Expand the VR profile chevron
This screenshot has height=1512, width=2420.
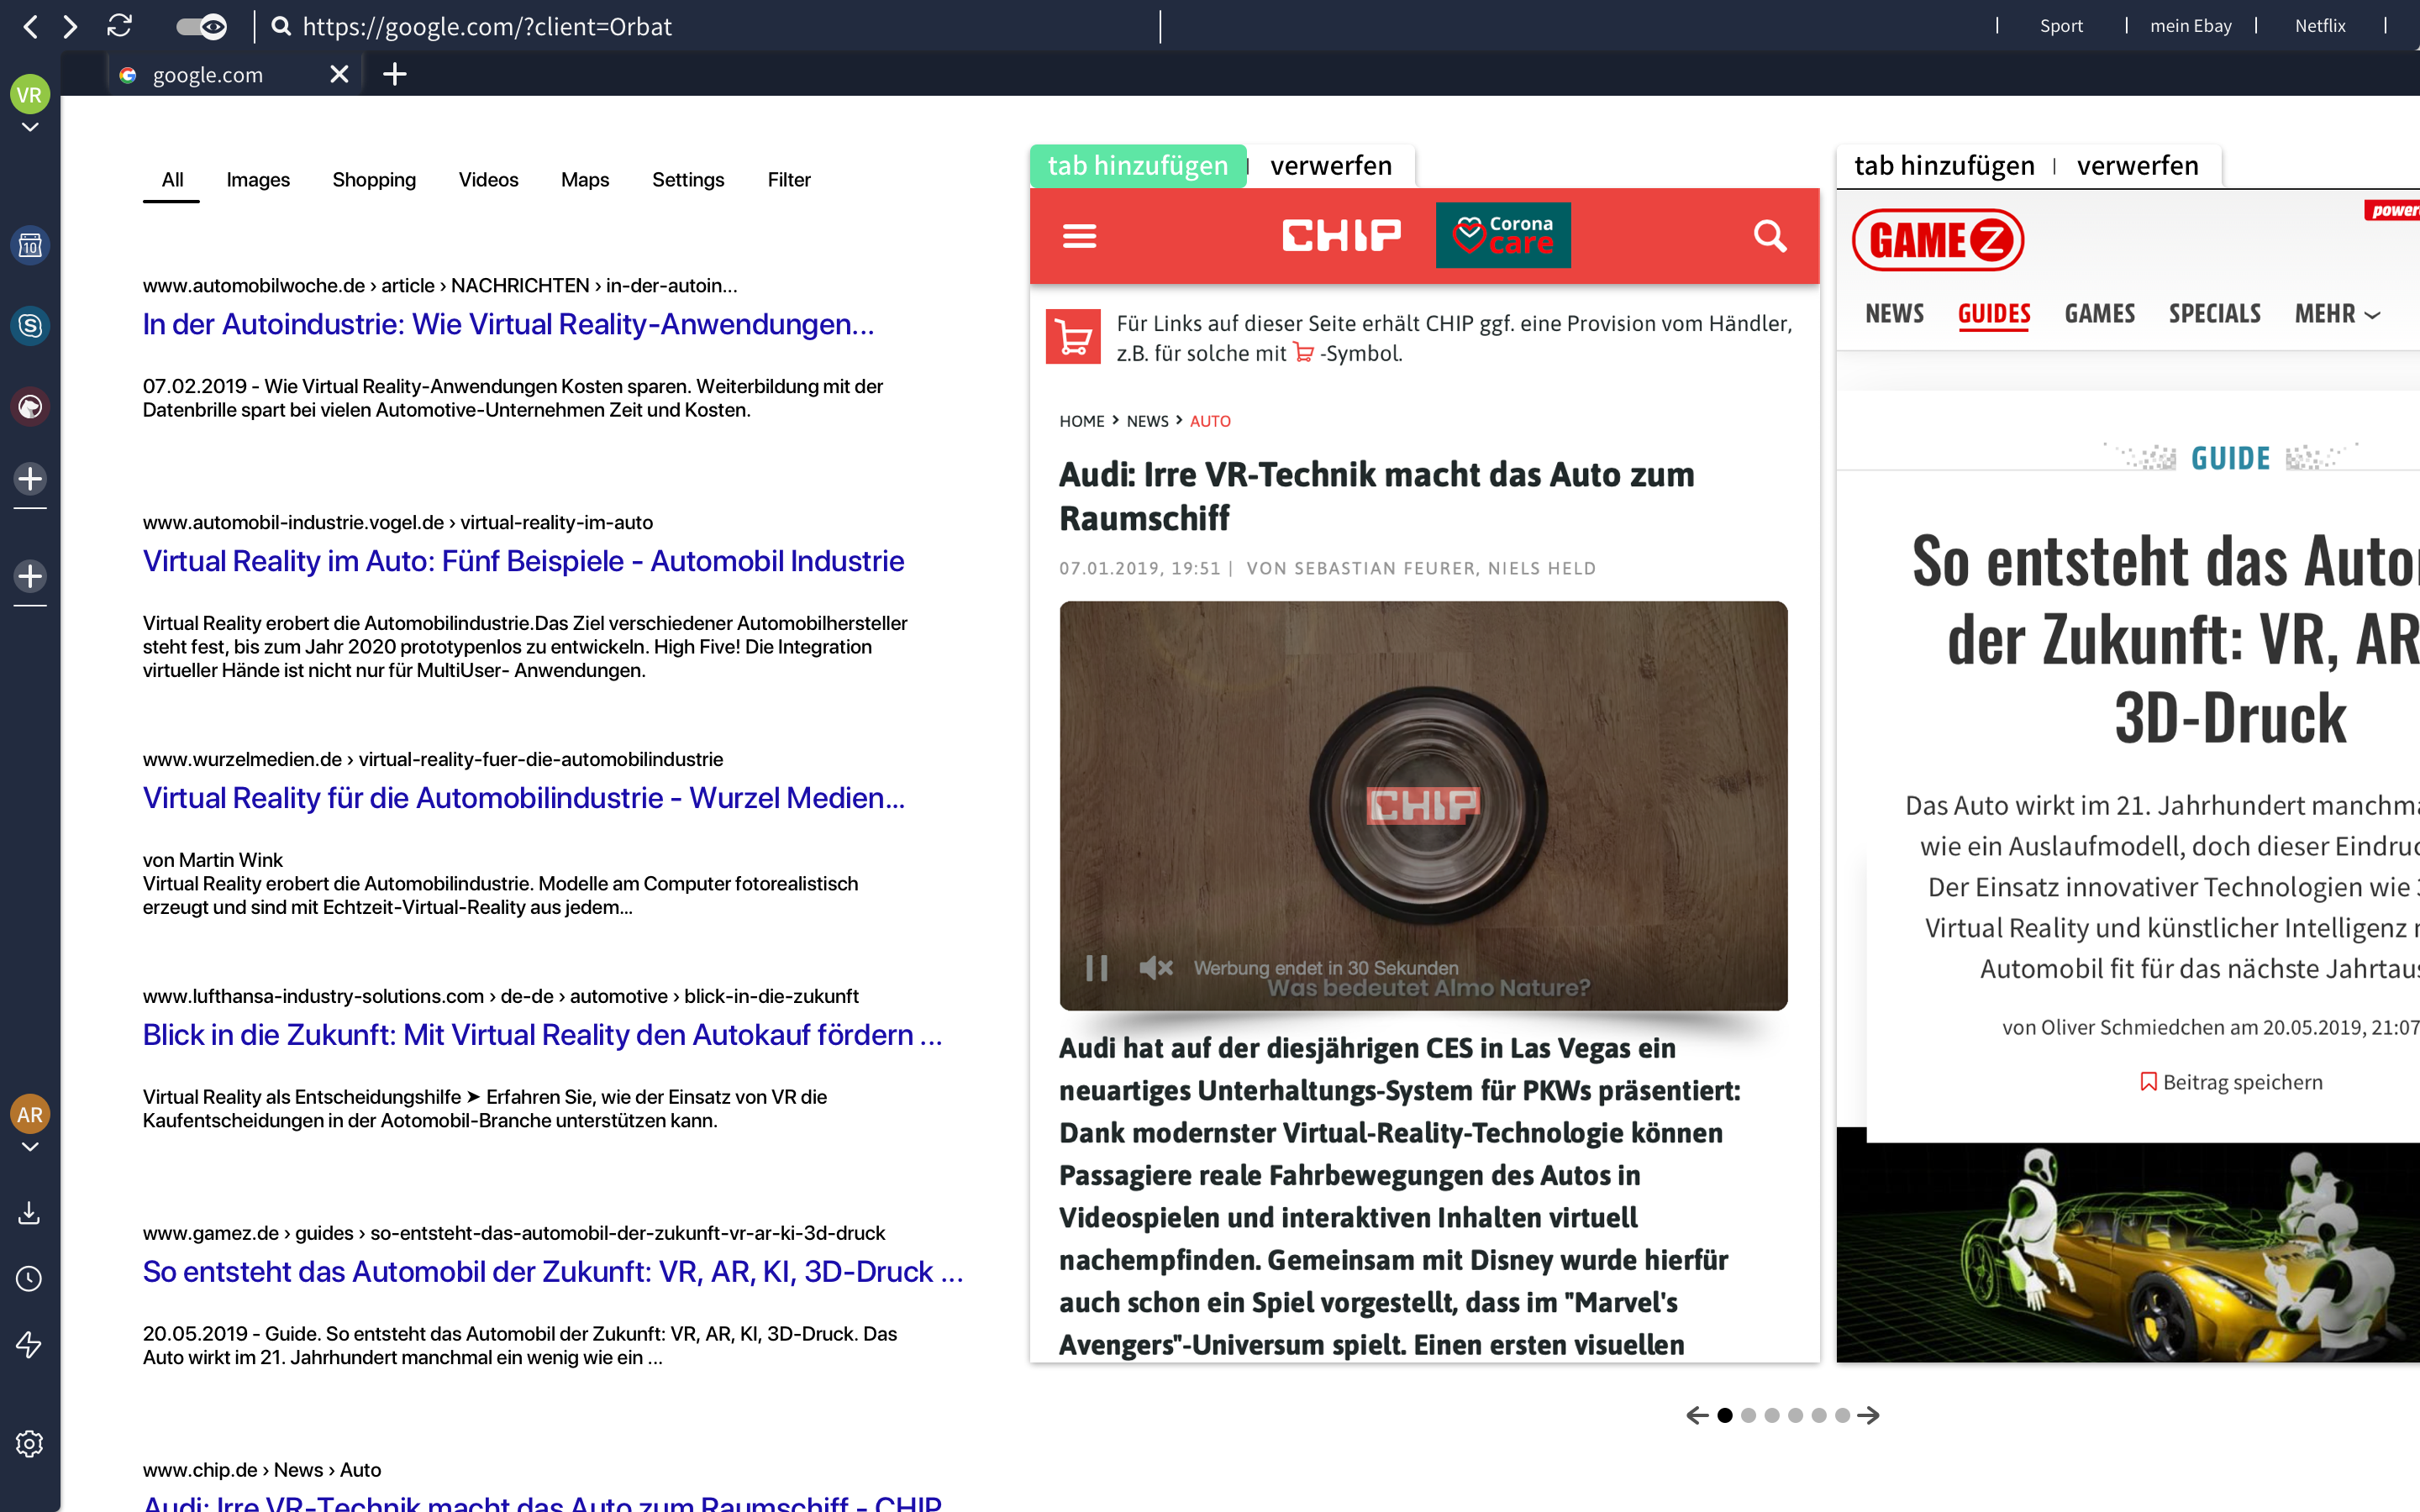click(x=30, y=128)
